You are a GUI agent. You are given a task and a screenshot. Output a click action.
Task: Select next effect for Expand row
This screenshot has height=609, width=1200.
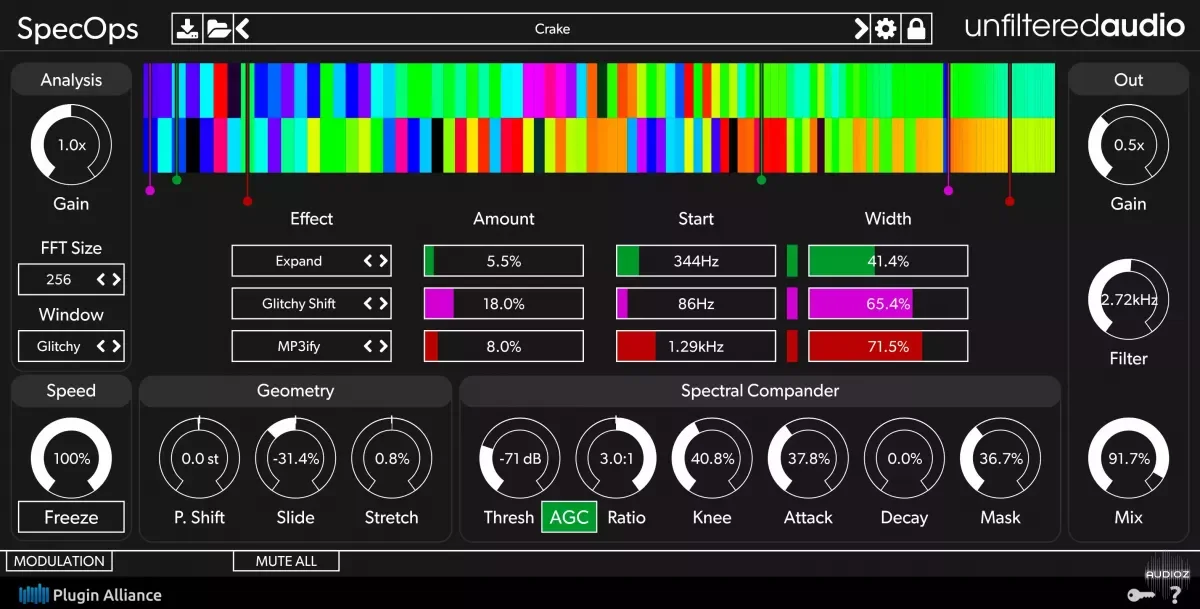[383, 261]
